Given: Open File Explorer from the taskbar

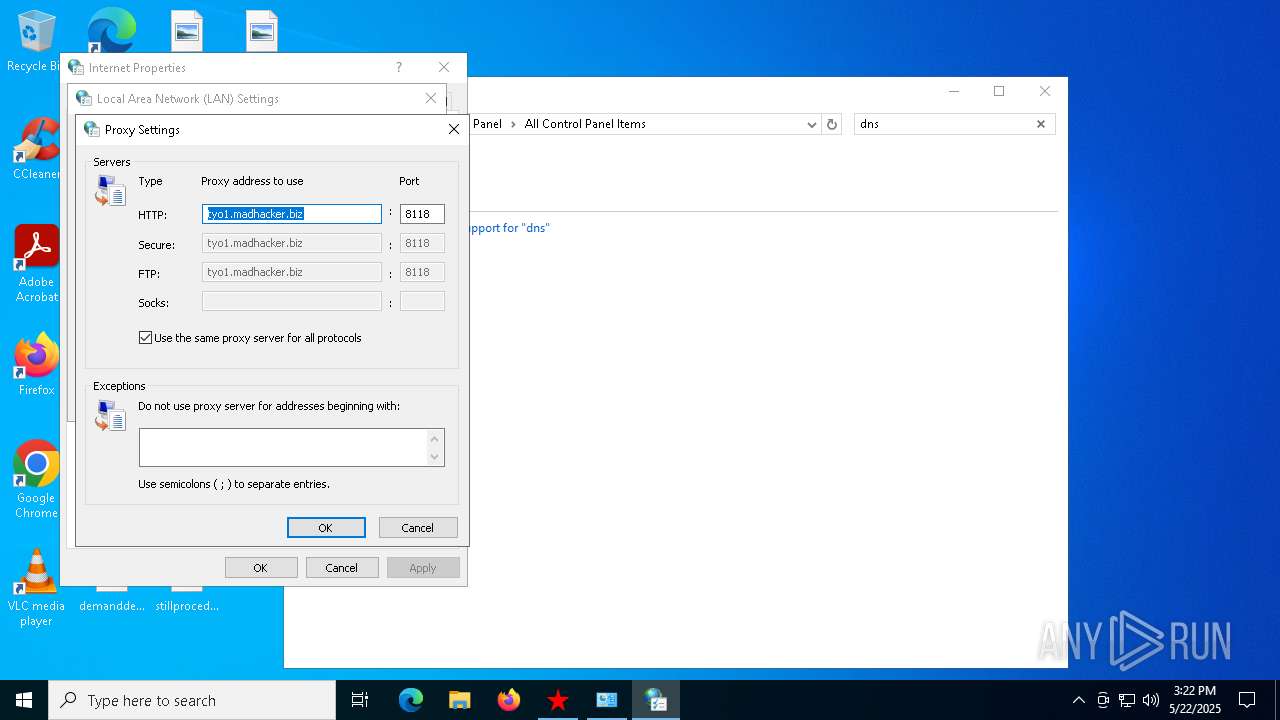Looking at the screenshot, I should pos(460,700).
